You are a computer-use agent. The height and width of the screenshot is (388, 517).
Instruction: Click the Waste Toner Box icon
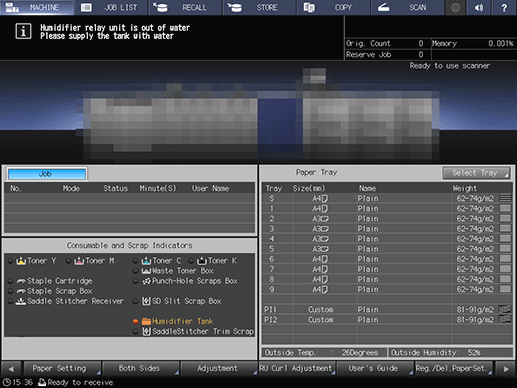point(146,271)
